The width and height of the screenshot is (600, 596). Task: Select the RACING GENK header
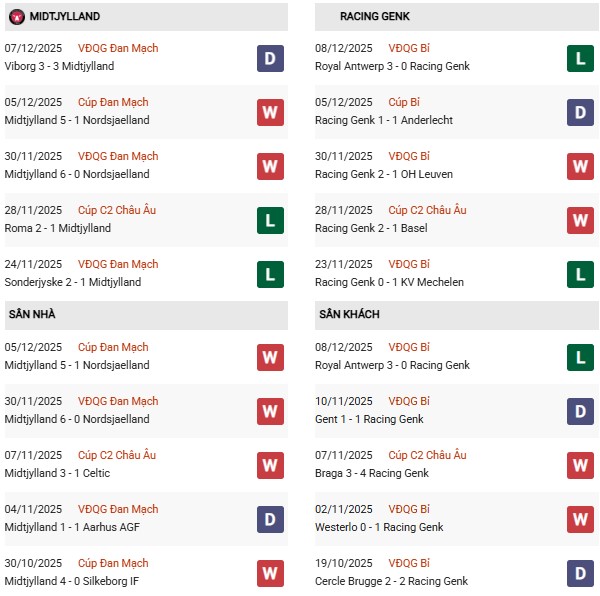coord(374,16)
